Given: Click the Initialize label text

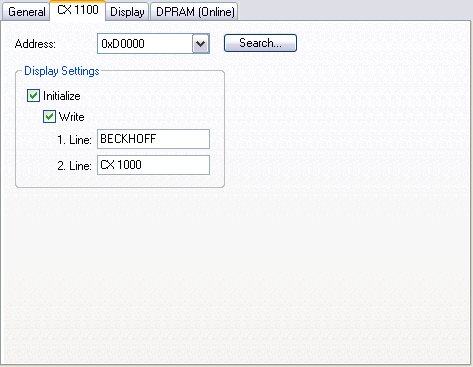Looking at the screenshot, I should [62, 96].
